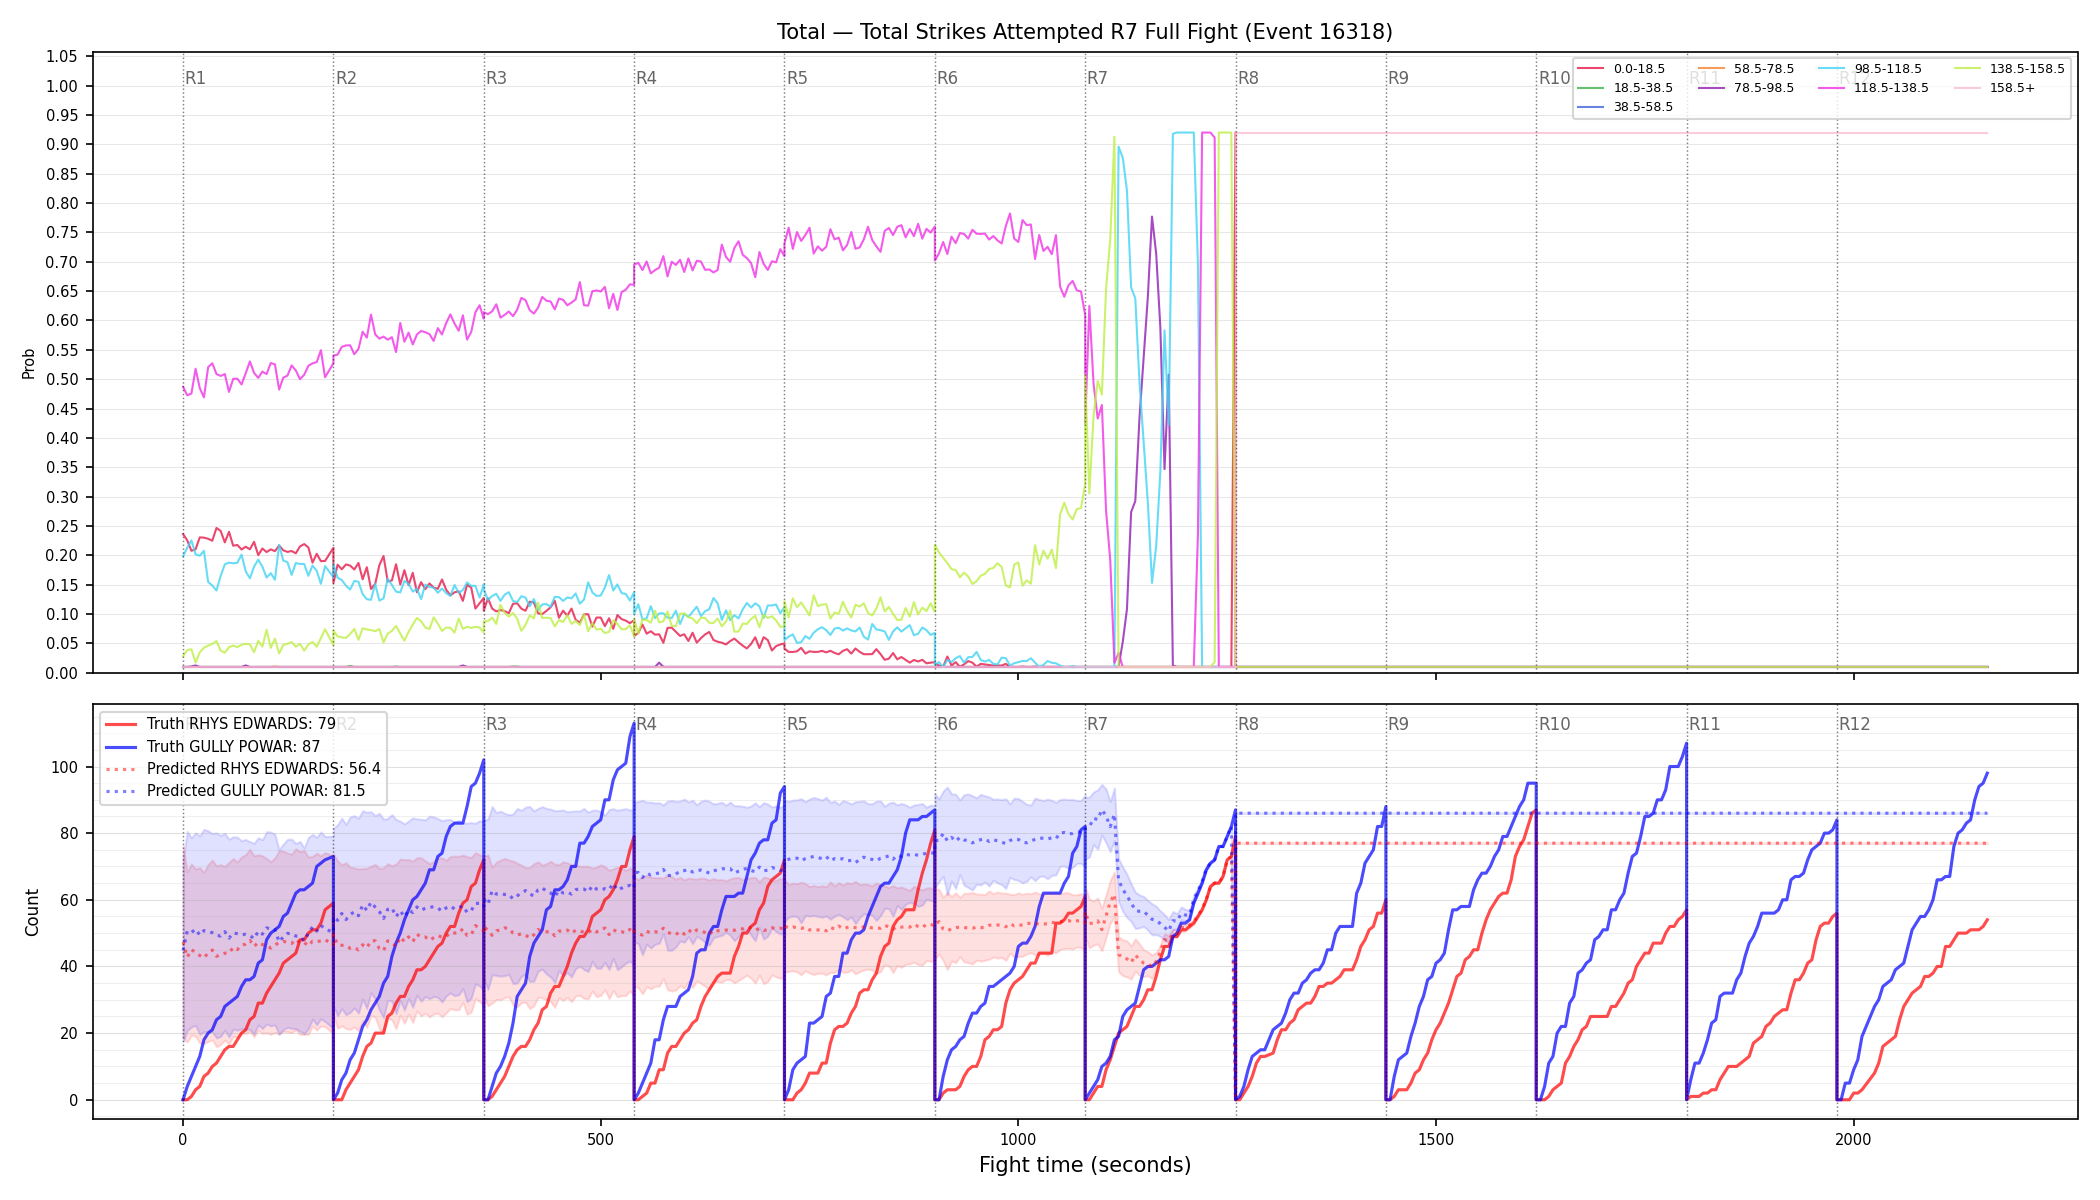The image size is (2100, 1200).
Task: Select the R5 round label in the Count chart
Action: [797, 724]
